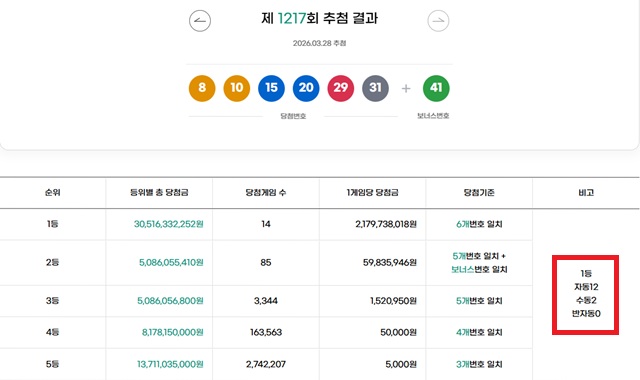Click the blue ball number 20
Viewport: 640px width, 380px height.
pos(306,88)
